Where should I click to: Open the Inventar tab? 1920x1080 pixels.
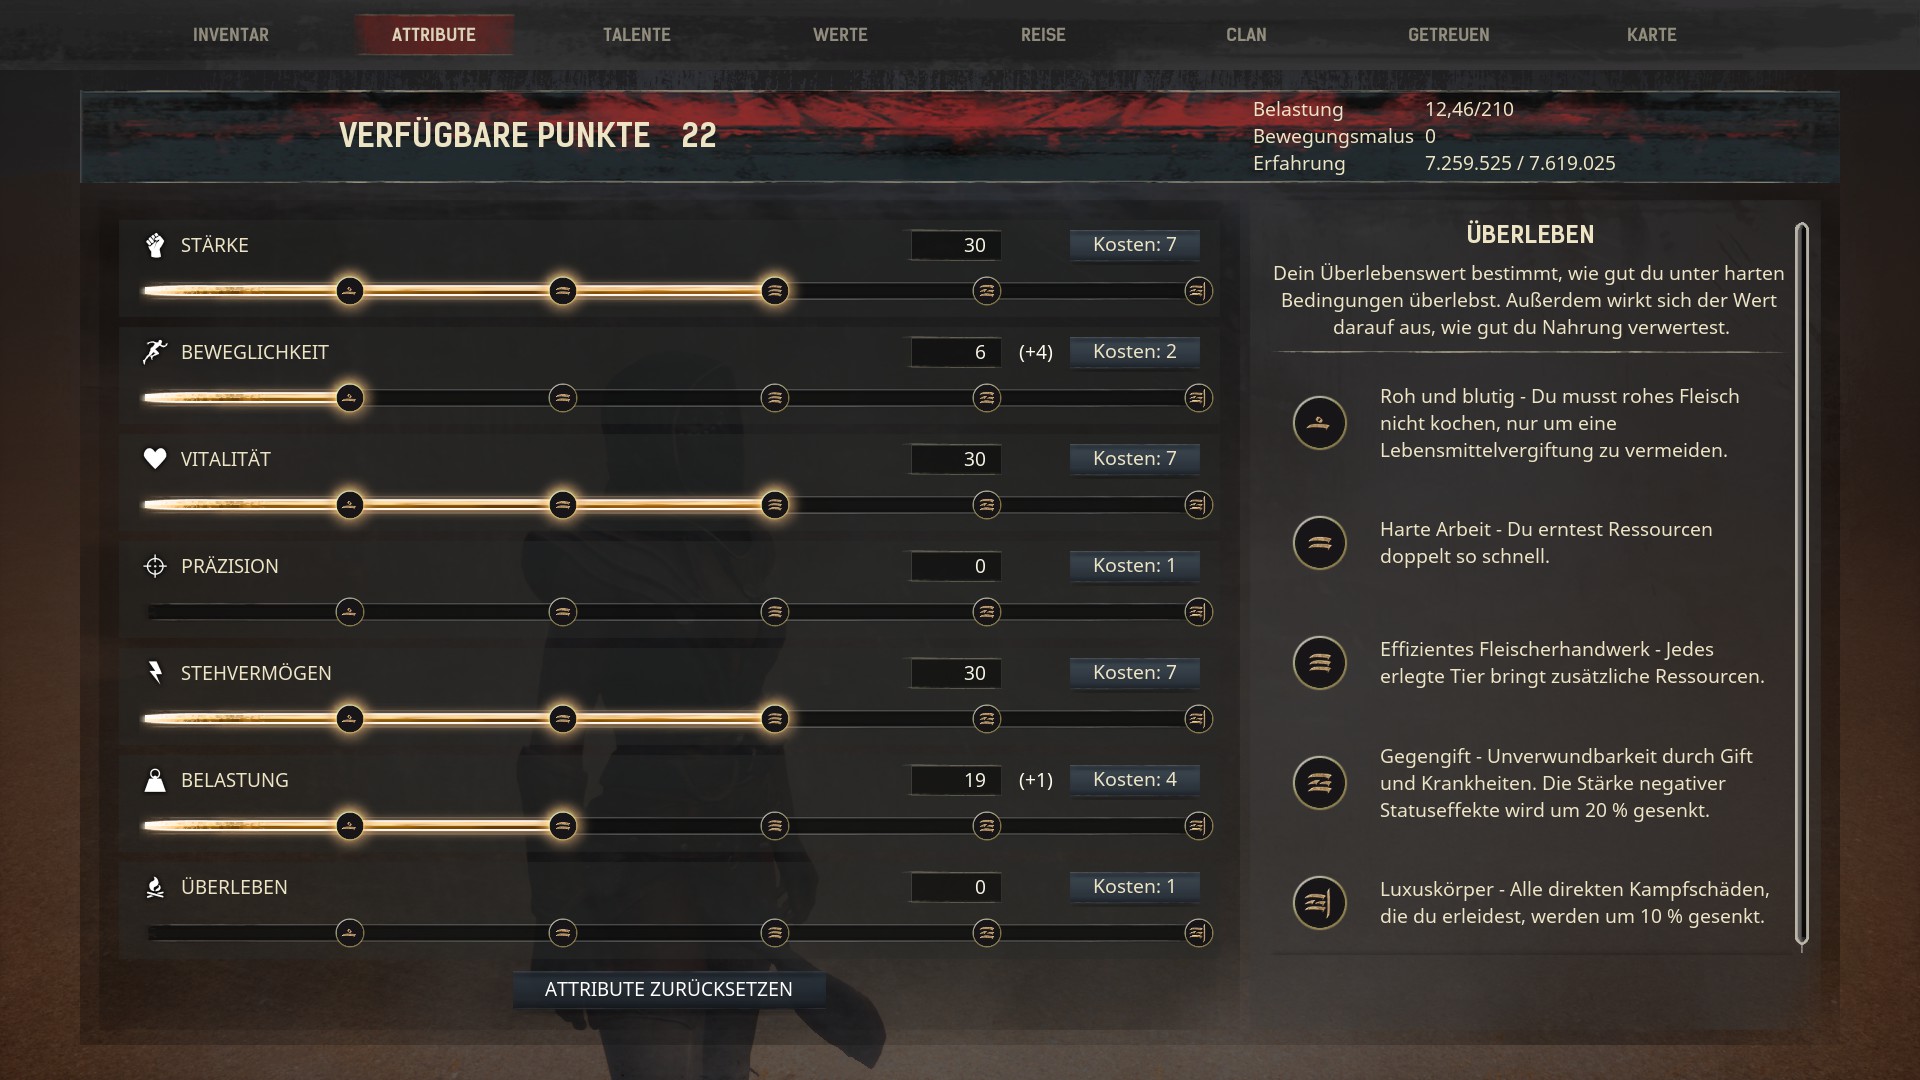click(231, 35)
